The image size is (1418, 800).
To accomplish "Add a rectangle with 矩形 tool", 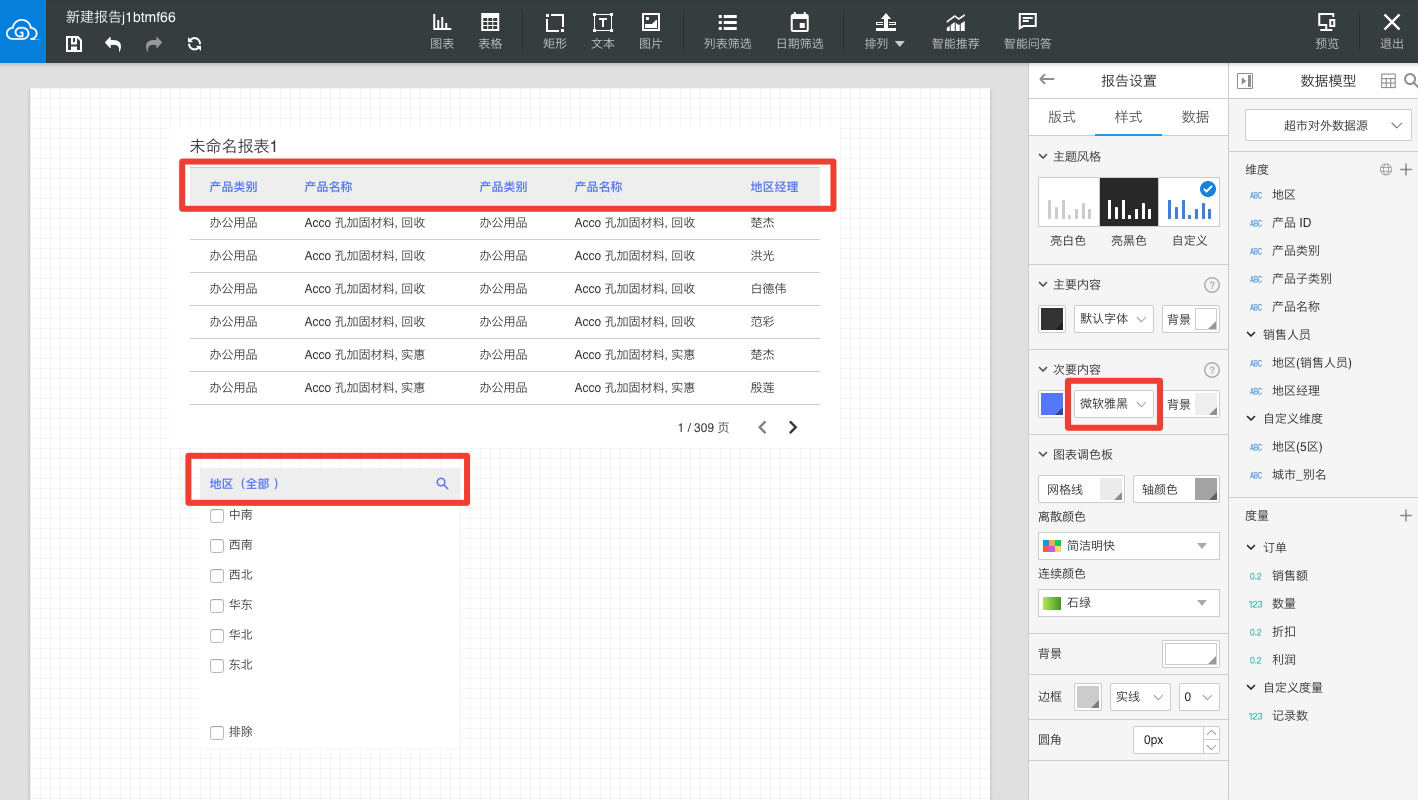I will pos(554,31).
